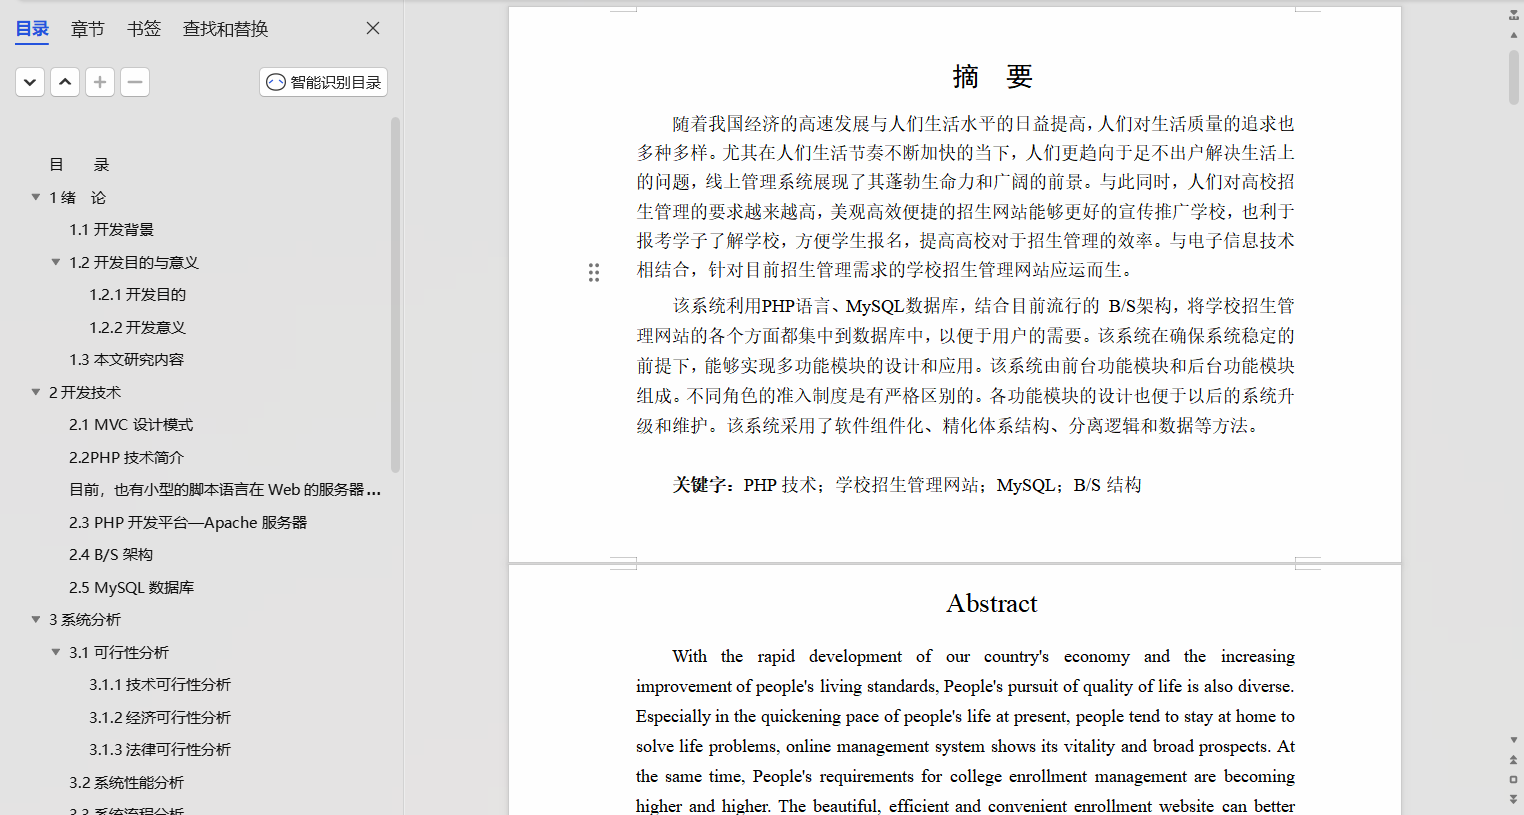Jump to 2.4 B/S 架构
1524x815 pixels.
[x=111, y=555]
